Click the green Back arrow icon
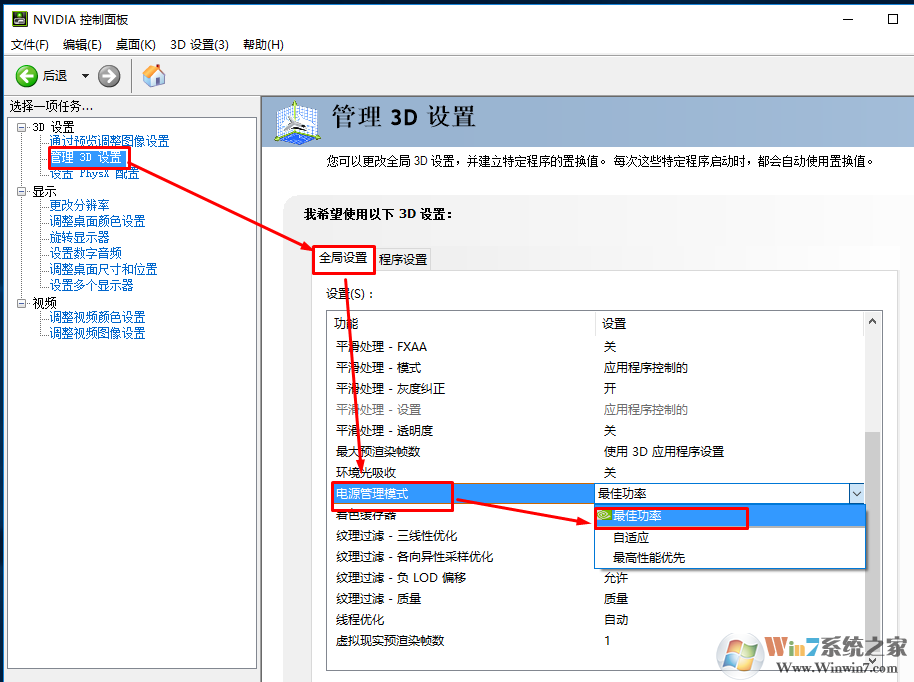 (x=27, y=76)
